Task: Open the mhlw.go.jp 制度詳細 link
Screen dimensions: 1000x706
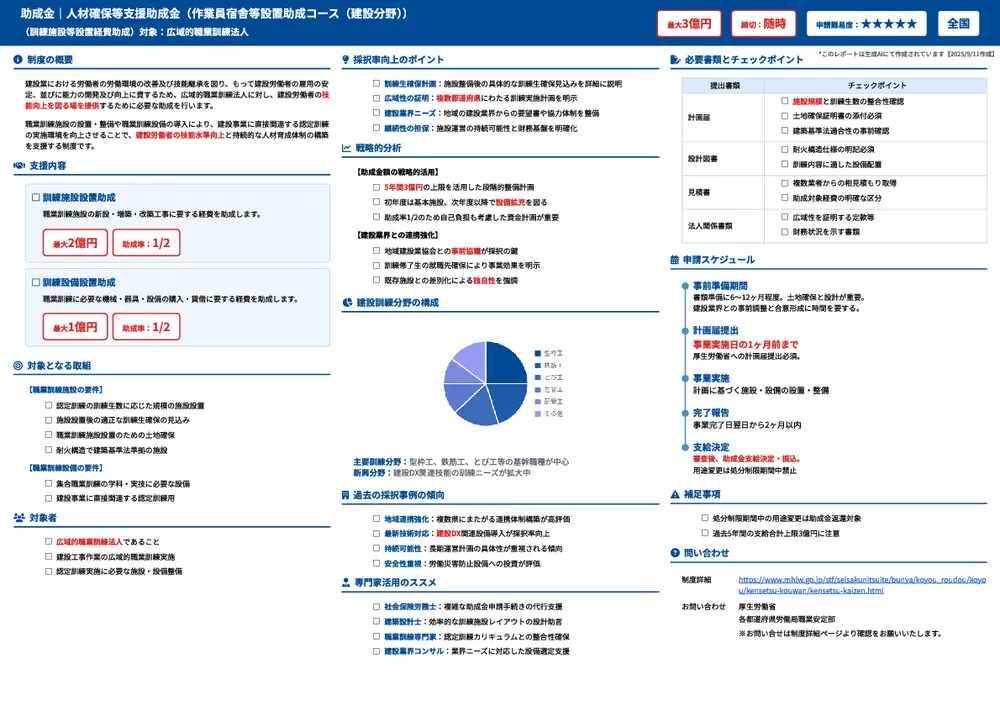Action: 858,582
